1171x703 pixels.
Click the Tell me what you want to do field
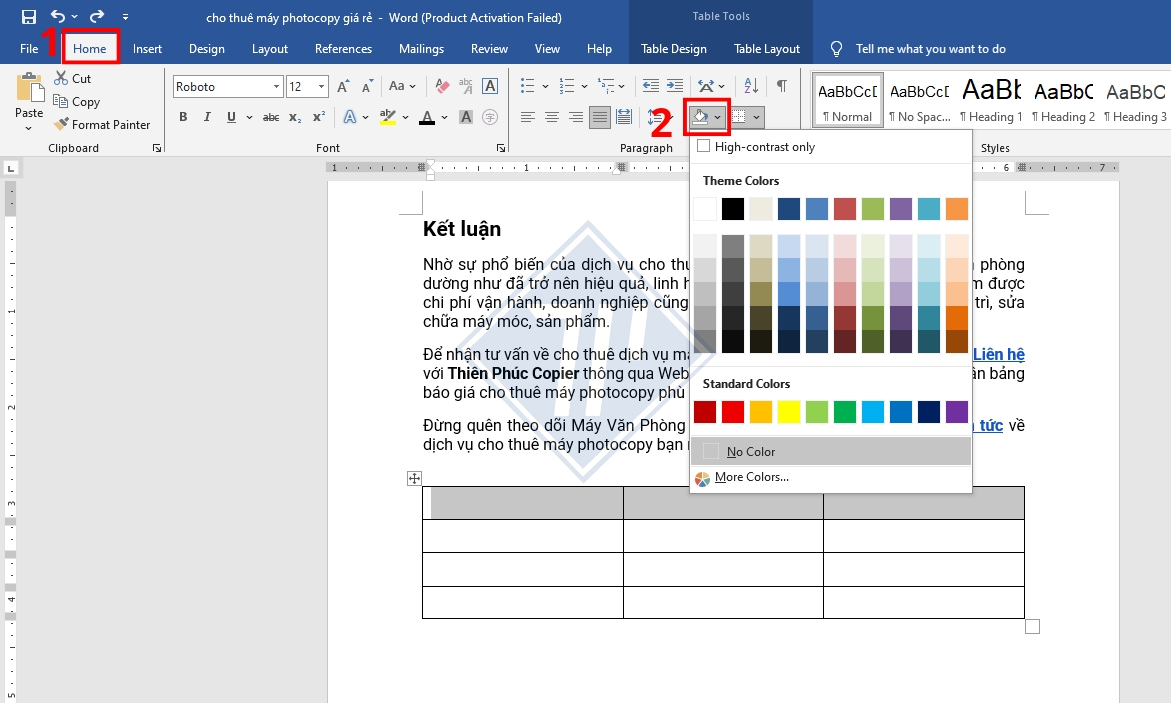tap(930, 48)
